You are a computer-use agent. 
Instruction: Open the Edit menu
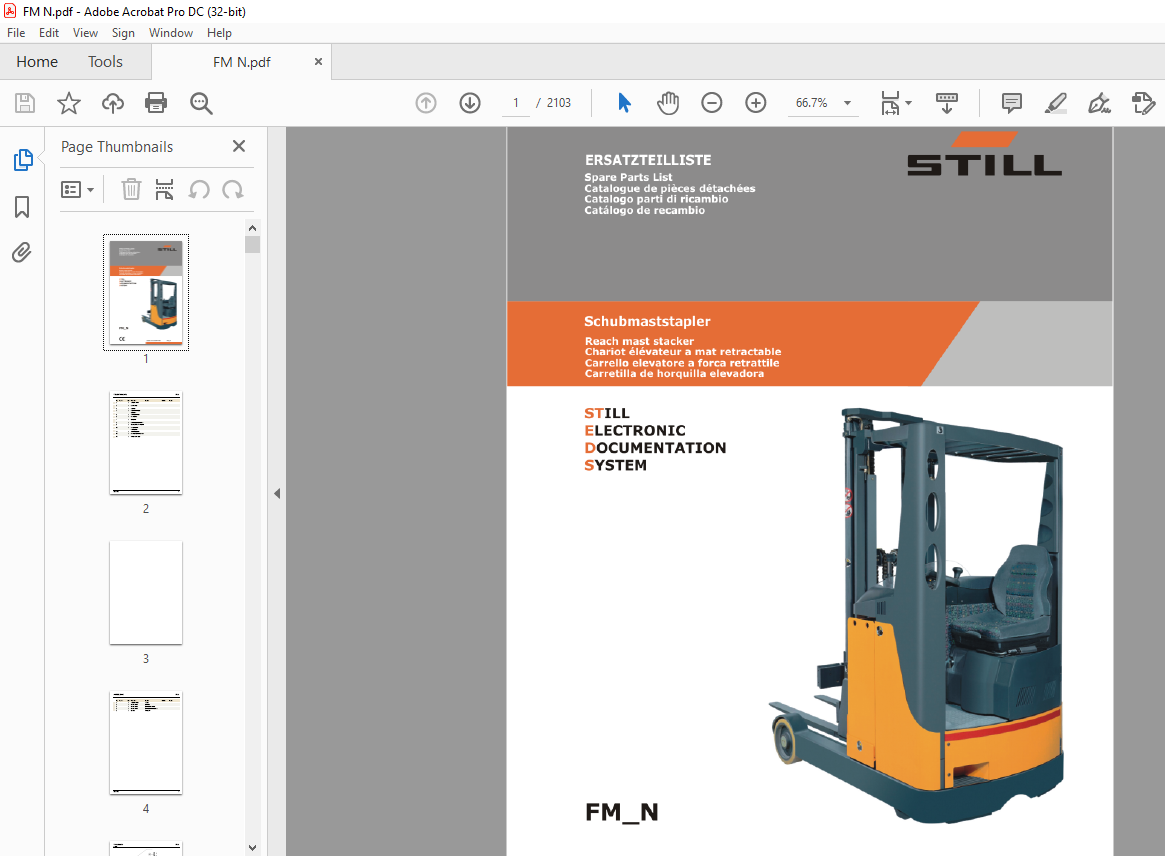pos(49,33)
